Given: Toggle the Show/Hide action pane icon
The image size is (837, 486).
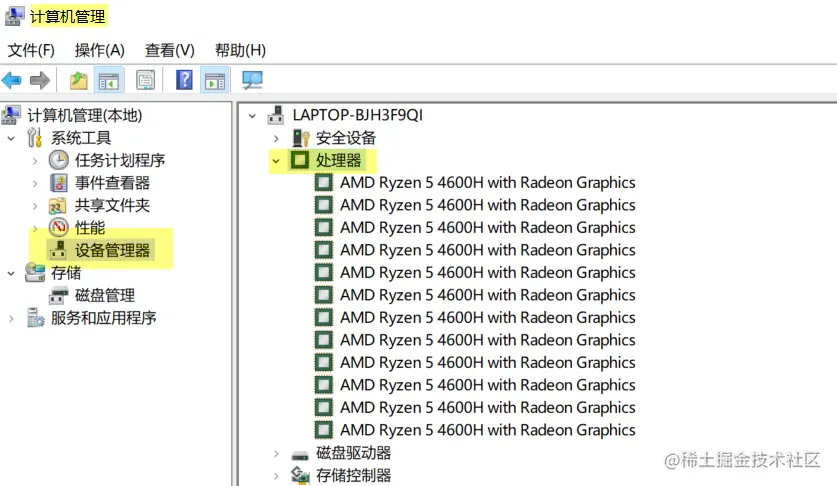Looking at the screenshot, I should click(215, 81).
